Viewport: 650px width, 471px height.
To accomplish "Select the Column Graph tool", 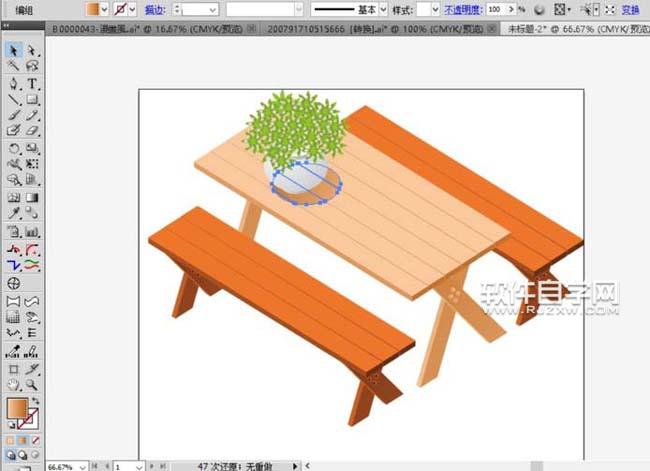I will (32, 232).
